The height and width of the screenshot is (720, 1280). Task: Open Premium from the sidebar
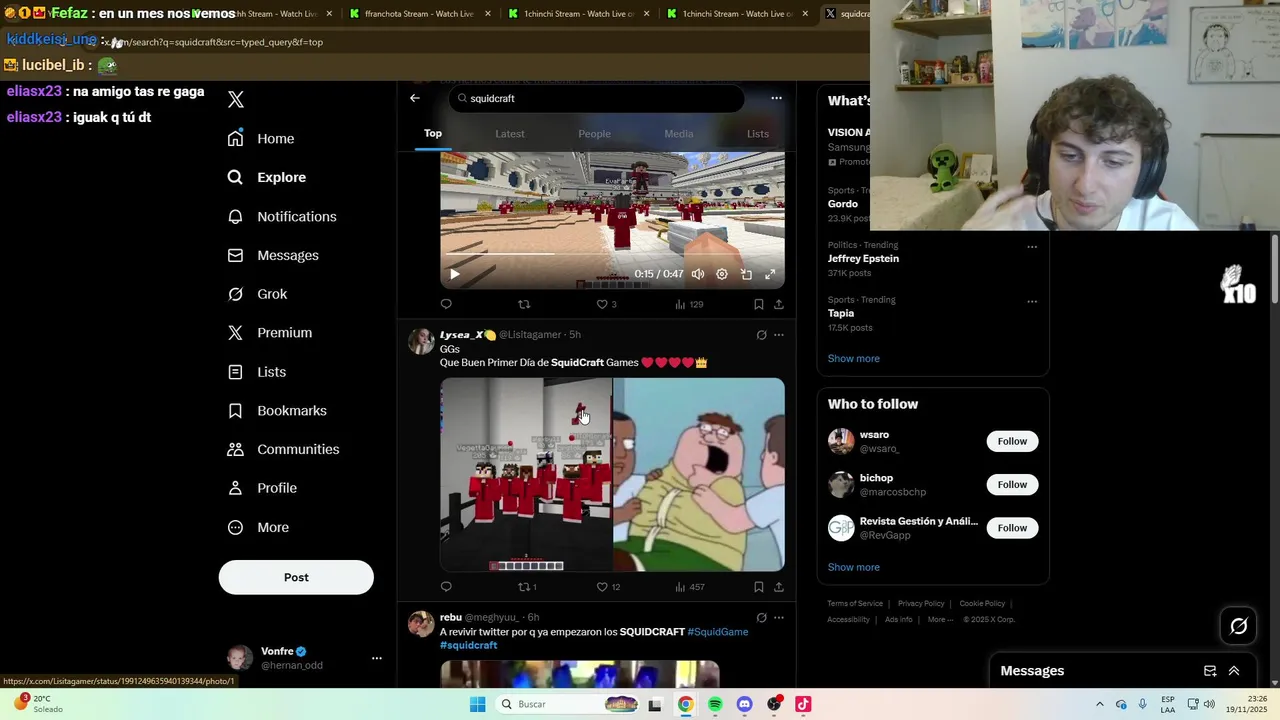click(270, 332)
